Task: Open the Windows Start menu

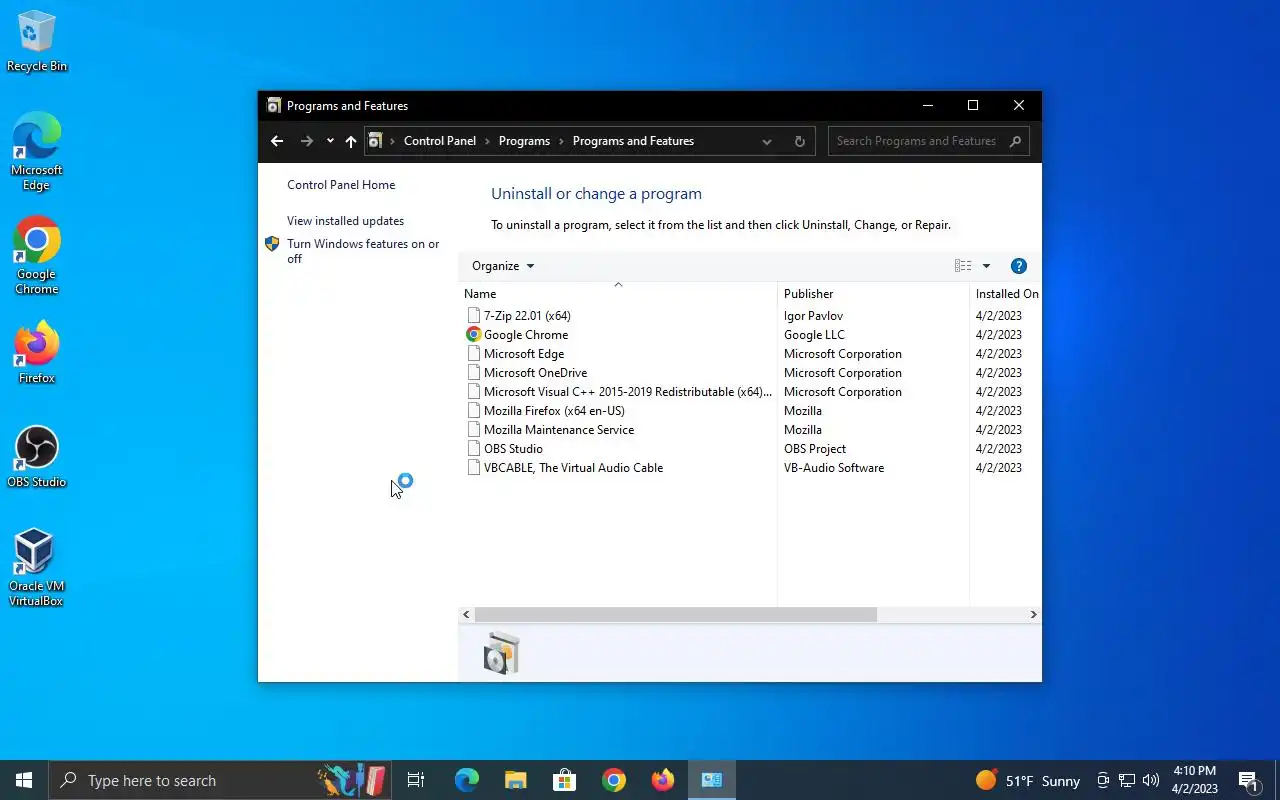Action: (x=24, y=780)
